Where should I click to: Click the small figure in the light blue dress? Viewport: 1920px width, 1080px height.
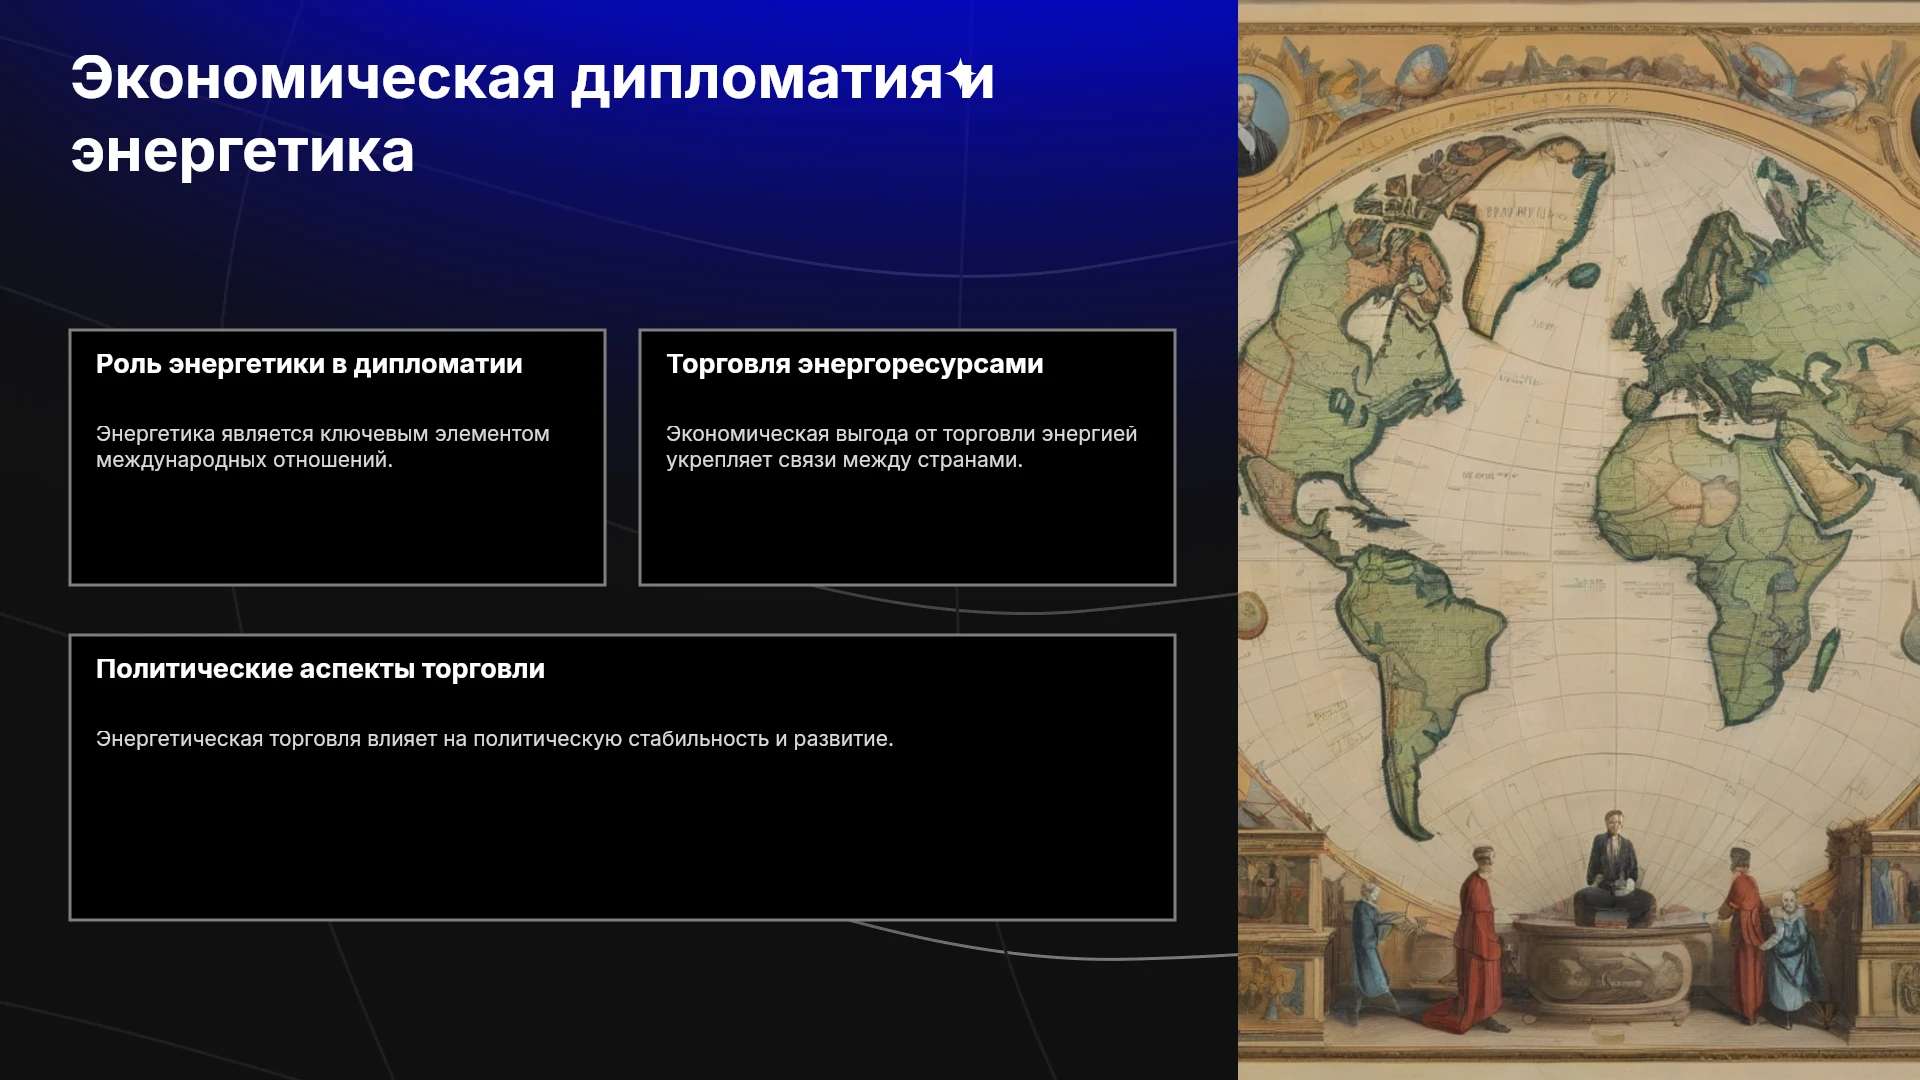pos(1789,960)
